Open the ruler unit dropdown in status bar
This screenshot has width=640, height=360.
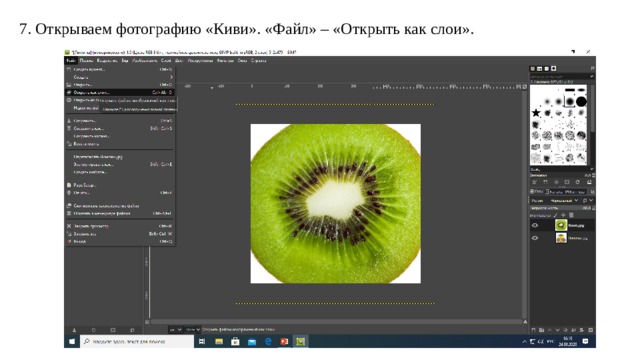(176, 329)
